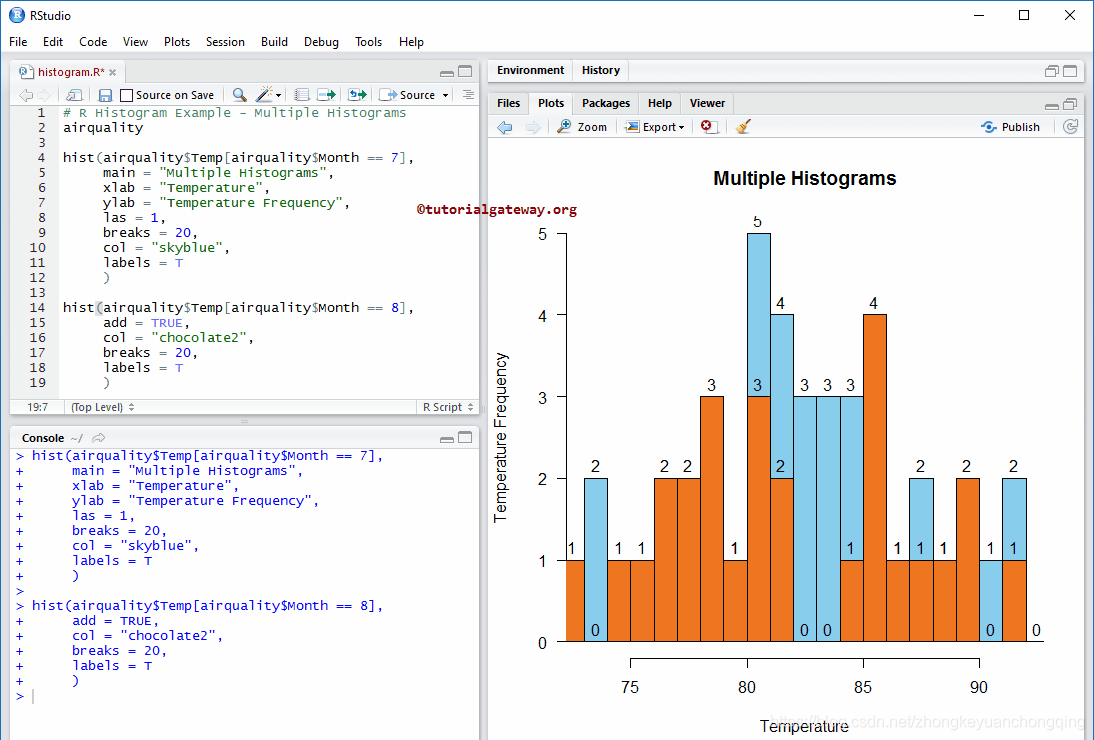The height and width of the screenshot is (740, 1094).
Task: Expand the code tools wand dropdown arrow
Action: (x=278, y=96)
